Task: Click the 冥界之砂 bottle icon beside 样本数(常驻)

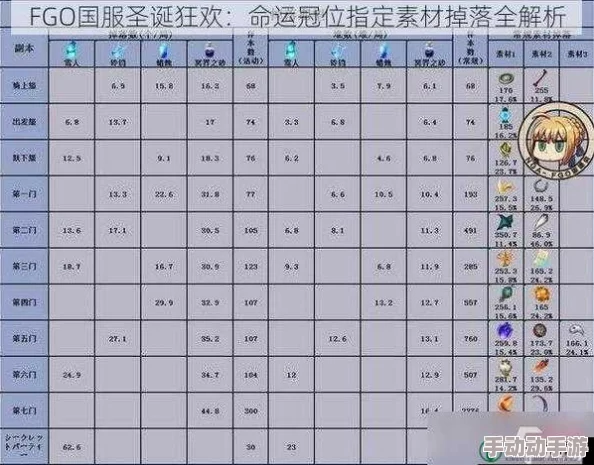Action: pyautogui.click(x=429, y=50)
